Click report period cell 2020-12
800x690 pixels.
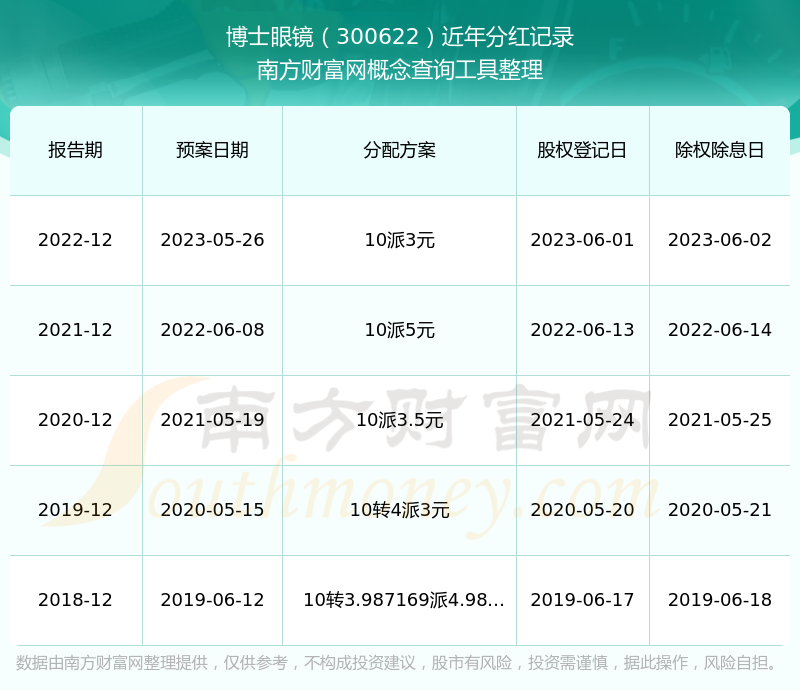click(76, 420)
